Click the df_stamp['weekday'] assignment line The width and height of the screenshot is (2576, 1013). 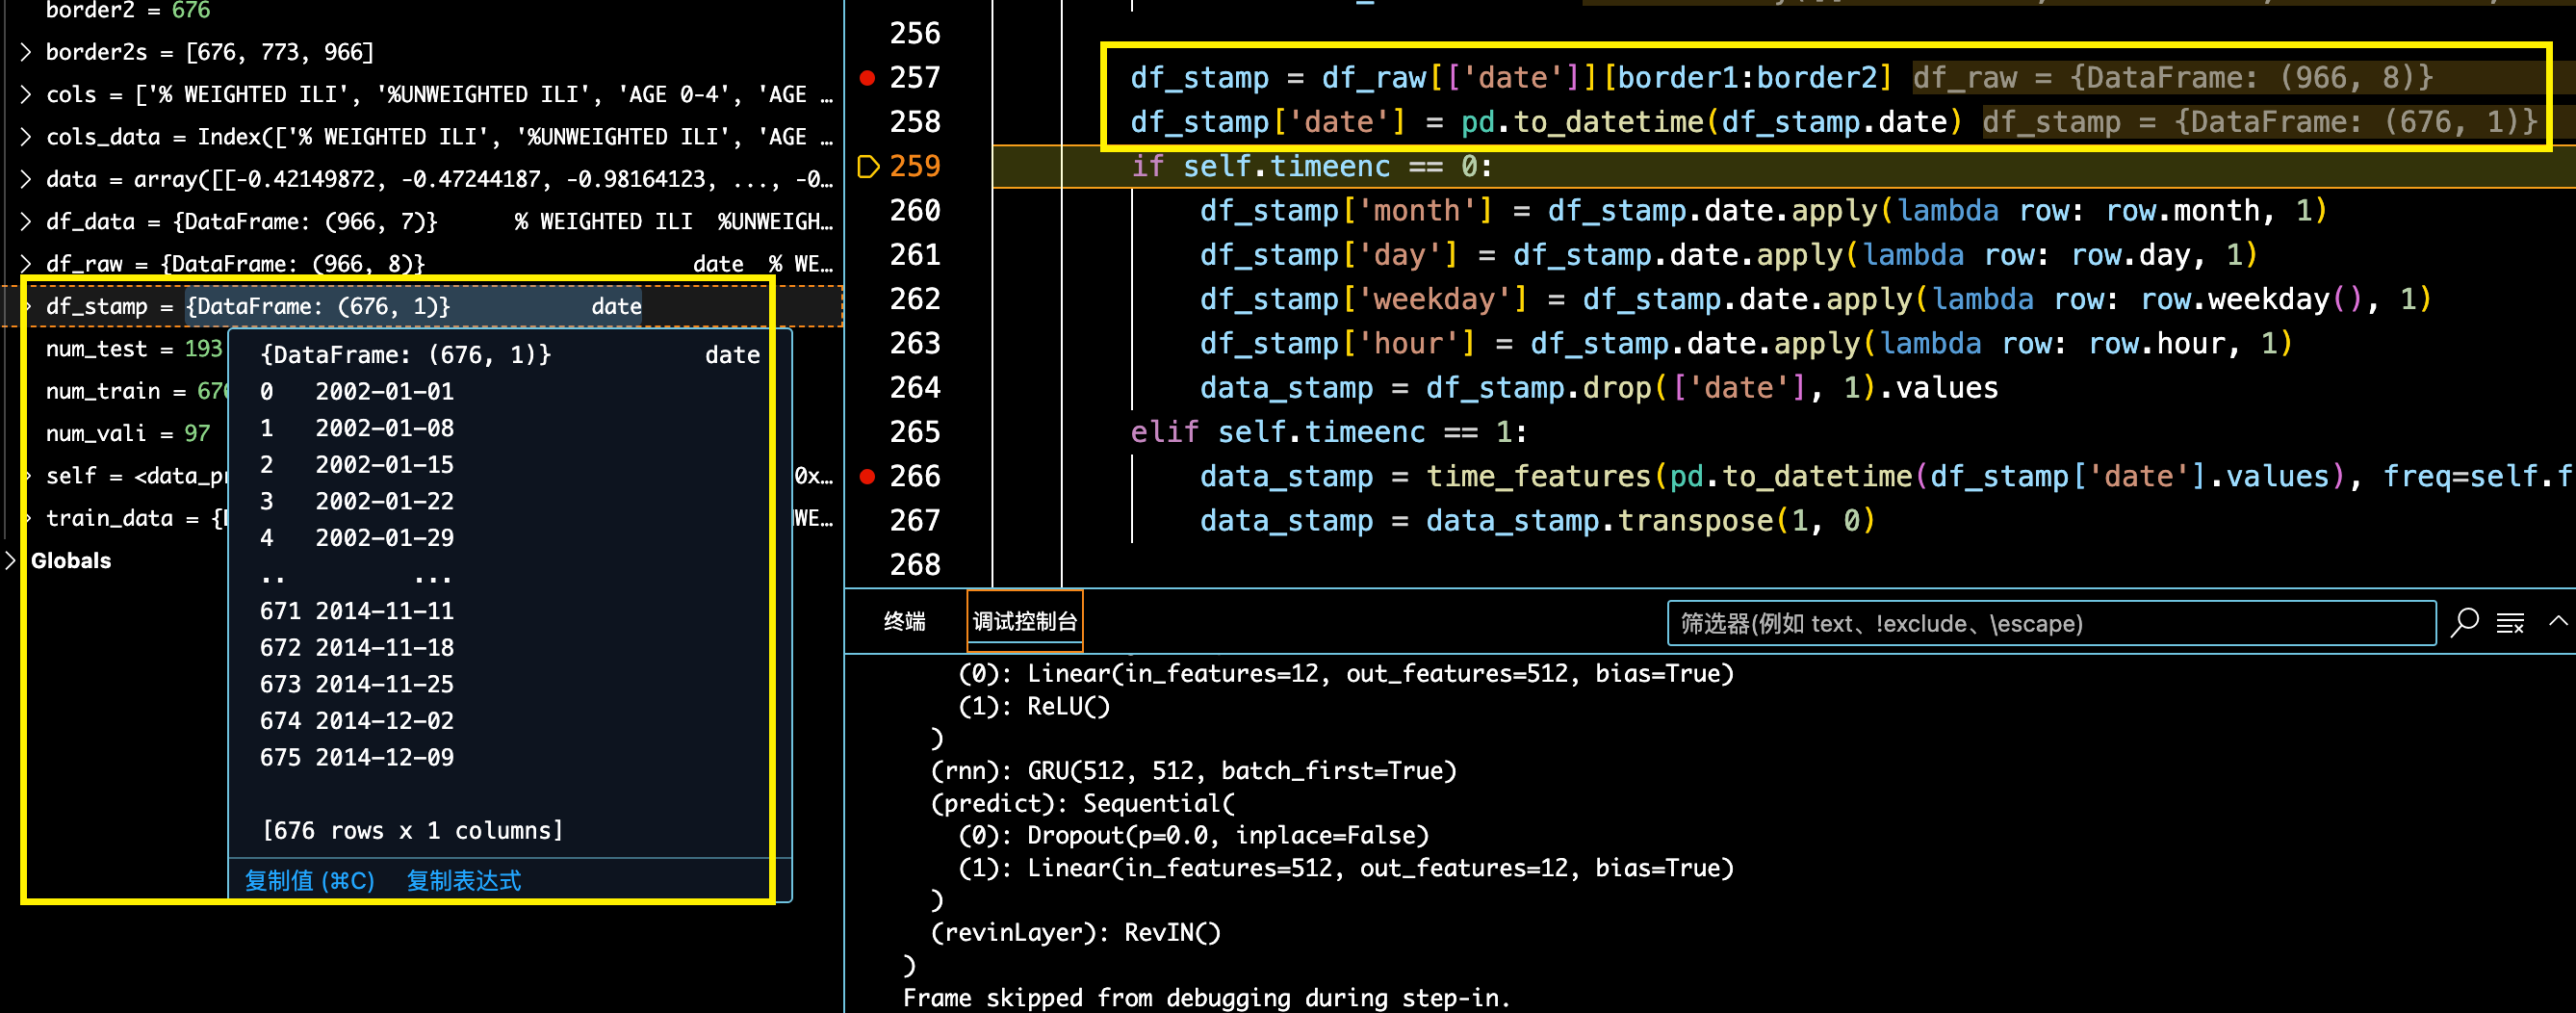click(x=1815, y=299)
